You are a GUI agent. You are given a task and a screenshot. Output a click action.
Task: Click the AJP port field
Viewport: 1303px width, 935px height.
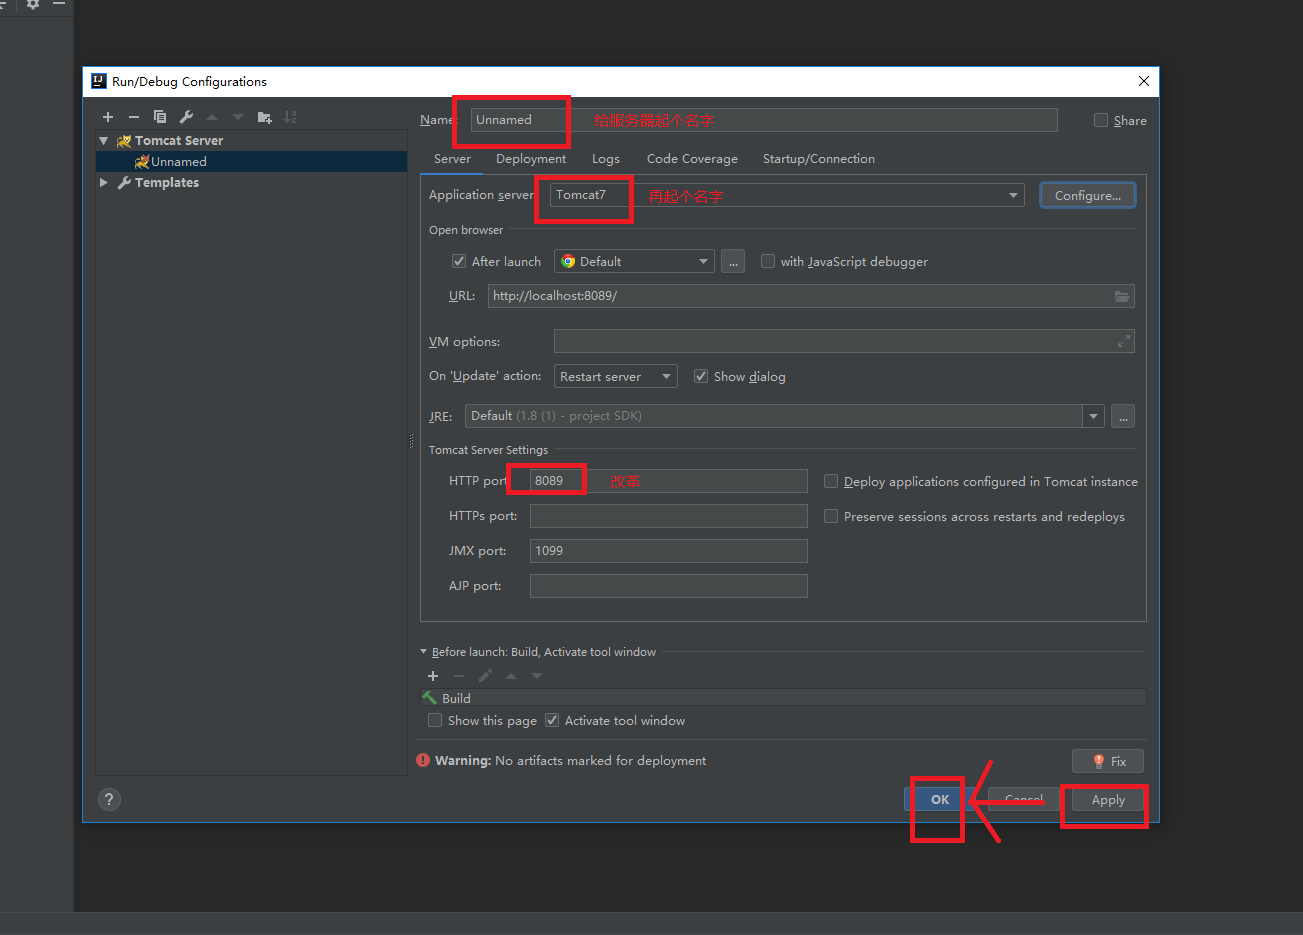coord(668,586)
